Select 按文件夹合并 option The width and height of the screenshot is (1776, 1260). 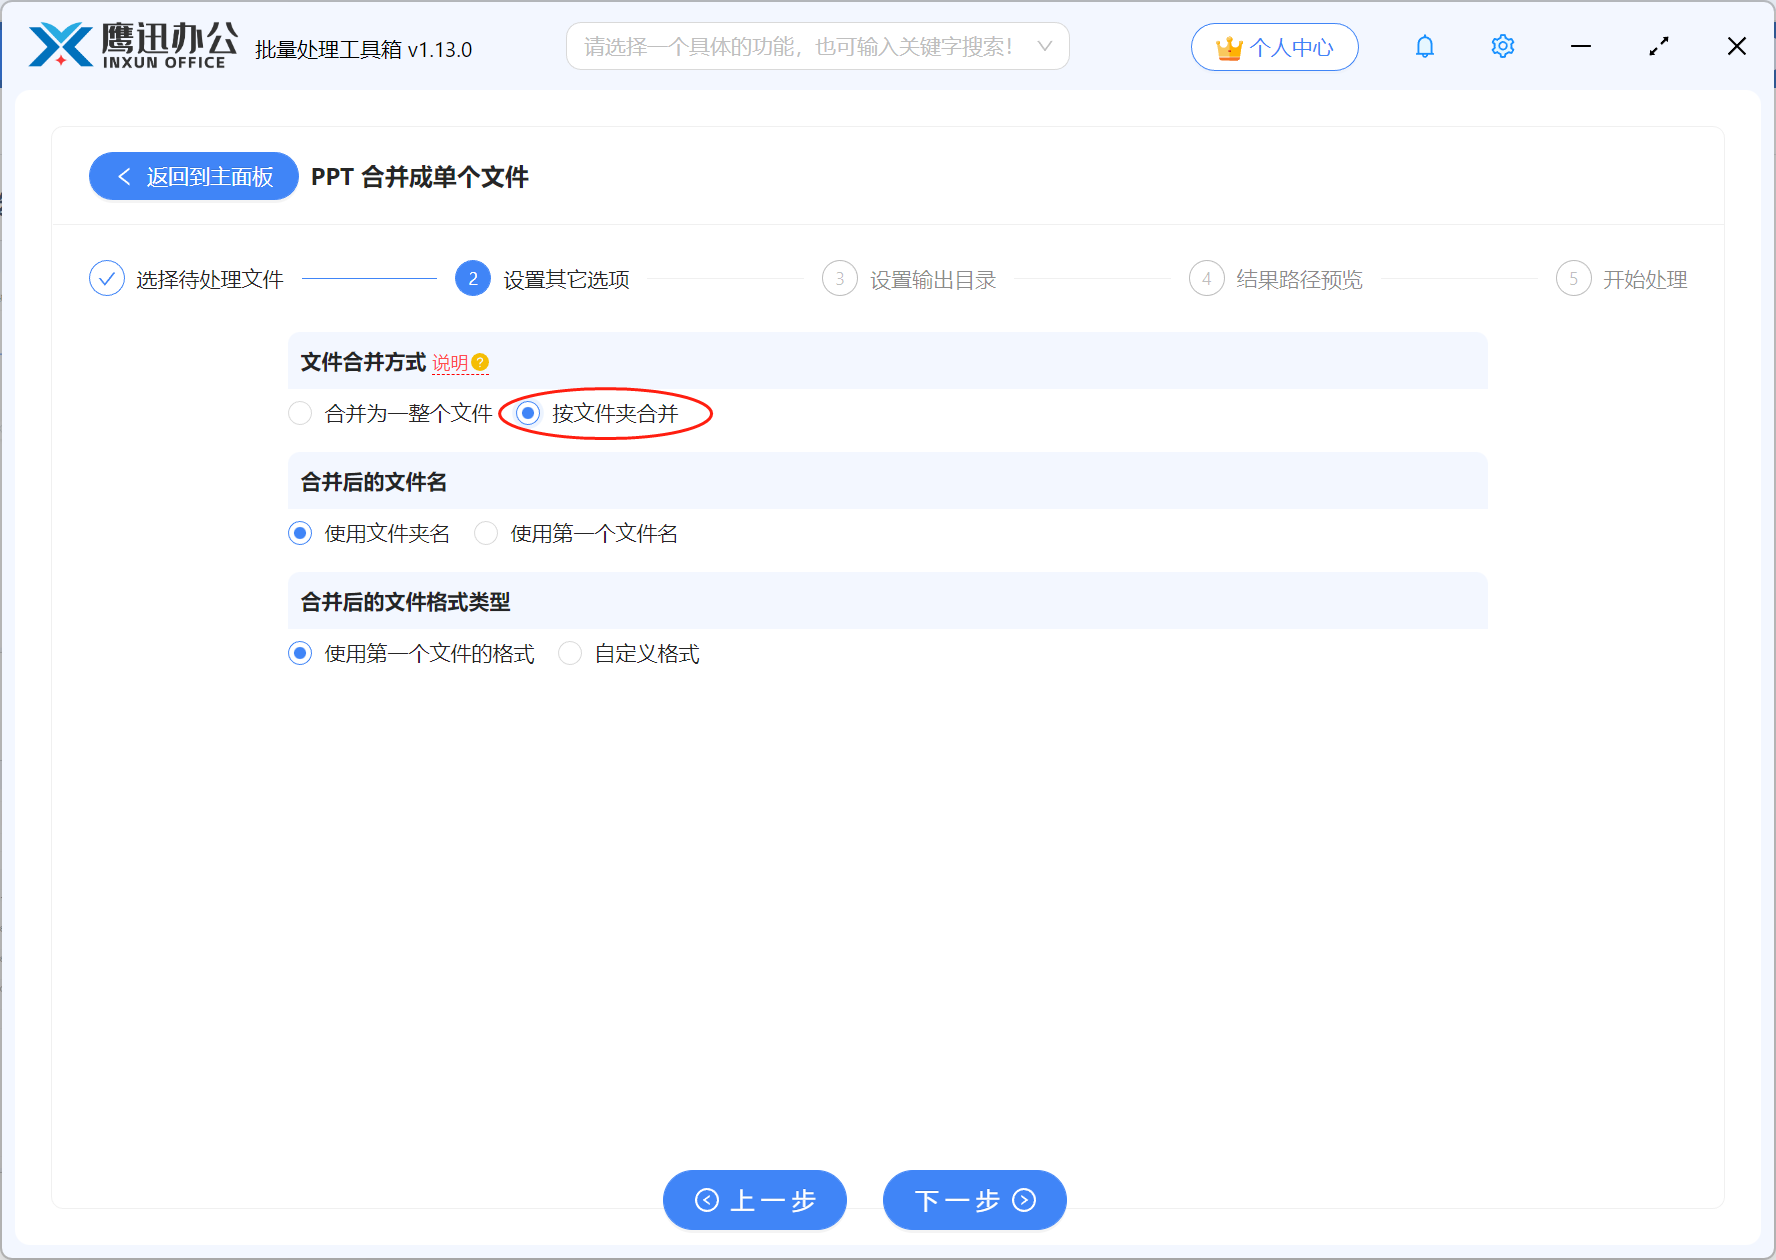527,413
